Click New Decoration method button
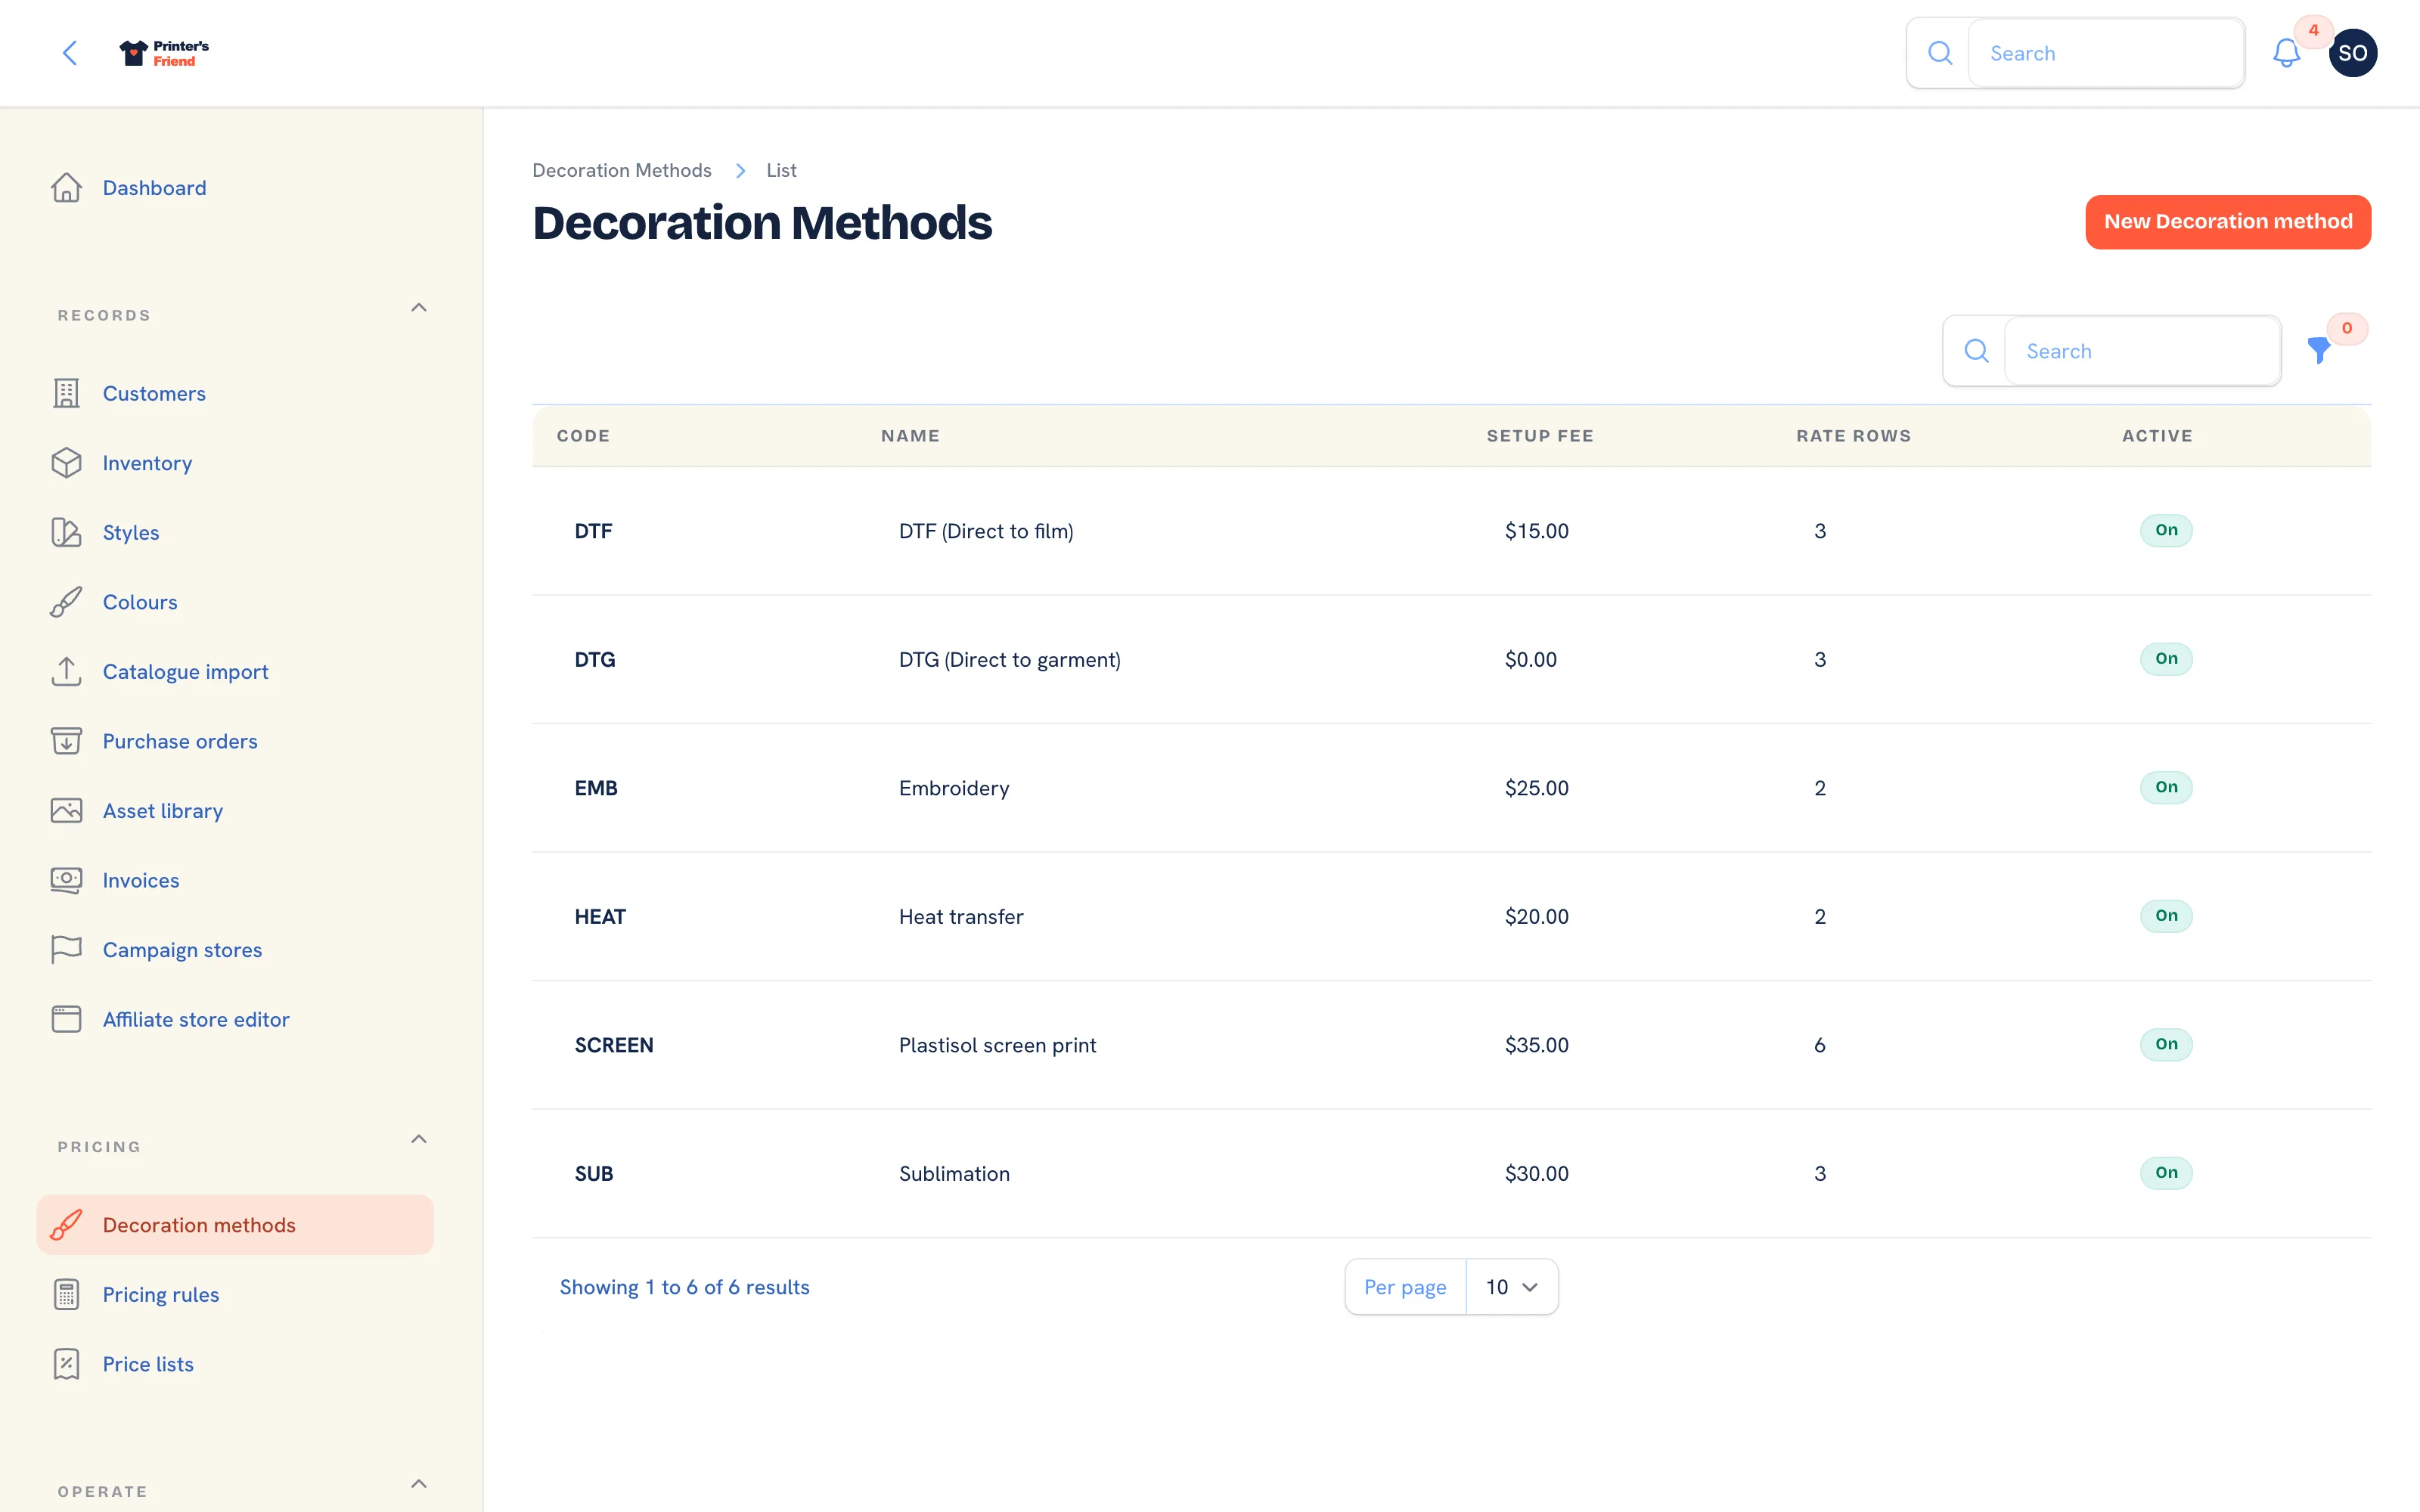 [2228, 222]
